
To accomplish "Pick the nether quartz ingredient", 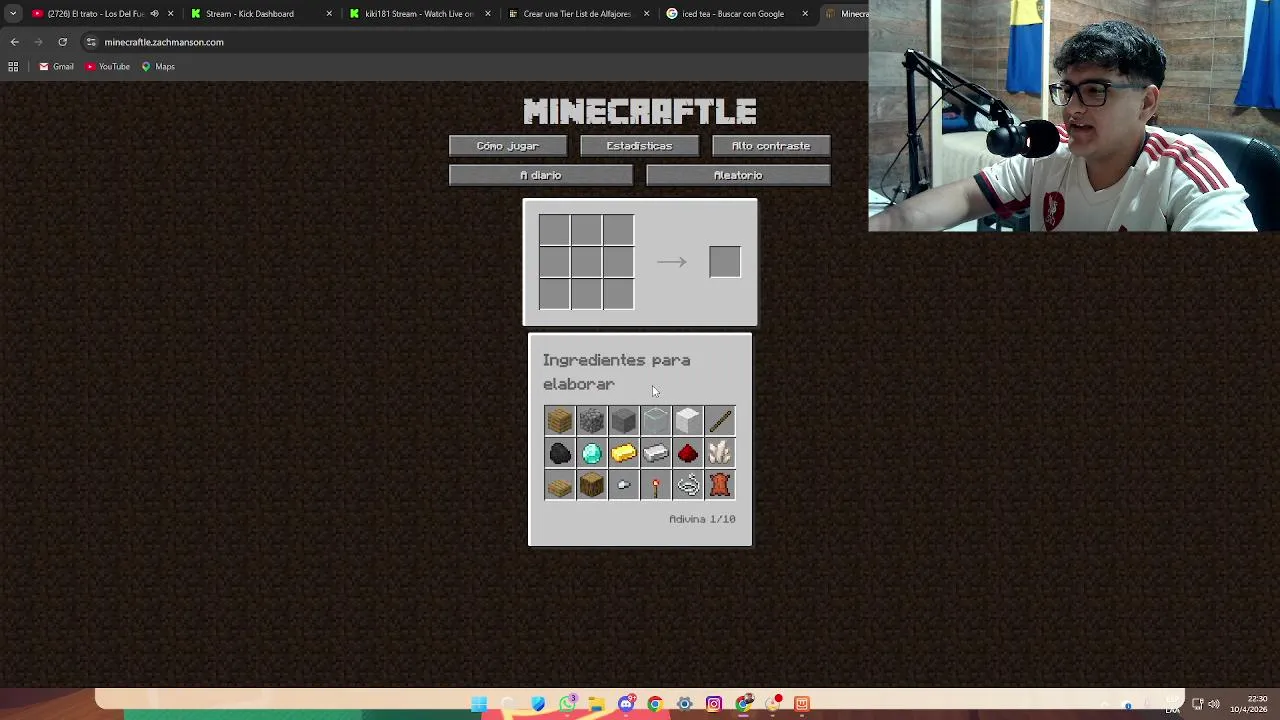I will click(719, 453).
